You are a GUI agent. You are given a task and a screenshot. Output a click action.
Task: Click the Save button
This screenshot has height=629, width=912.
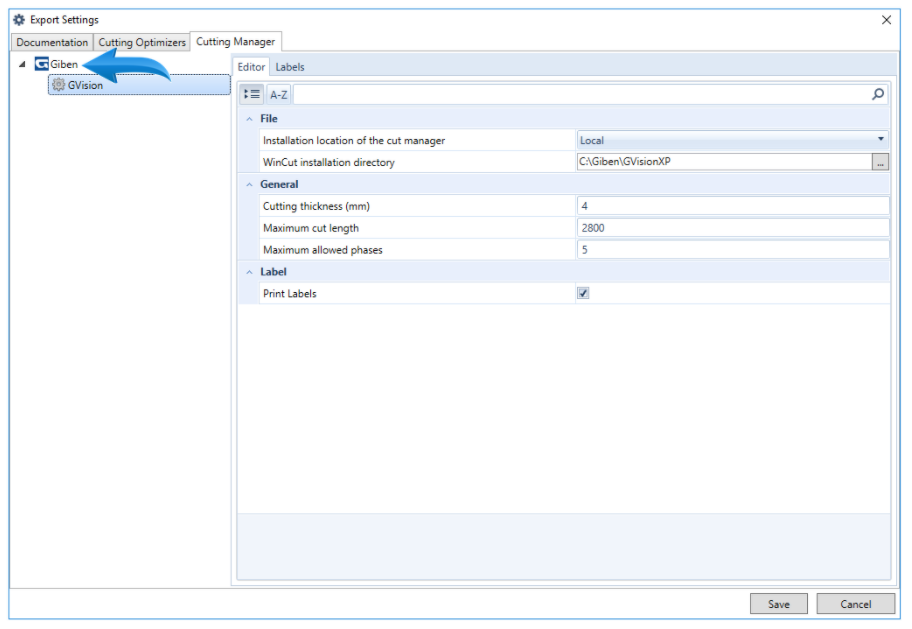click(x=779, y=604)
